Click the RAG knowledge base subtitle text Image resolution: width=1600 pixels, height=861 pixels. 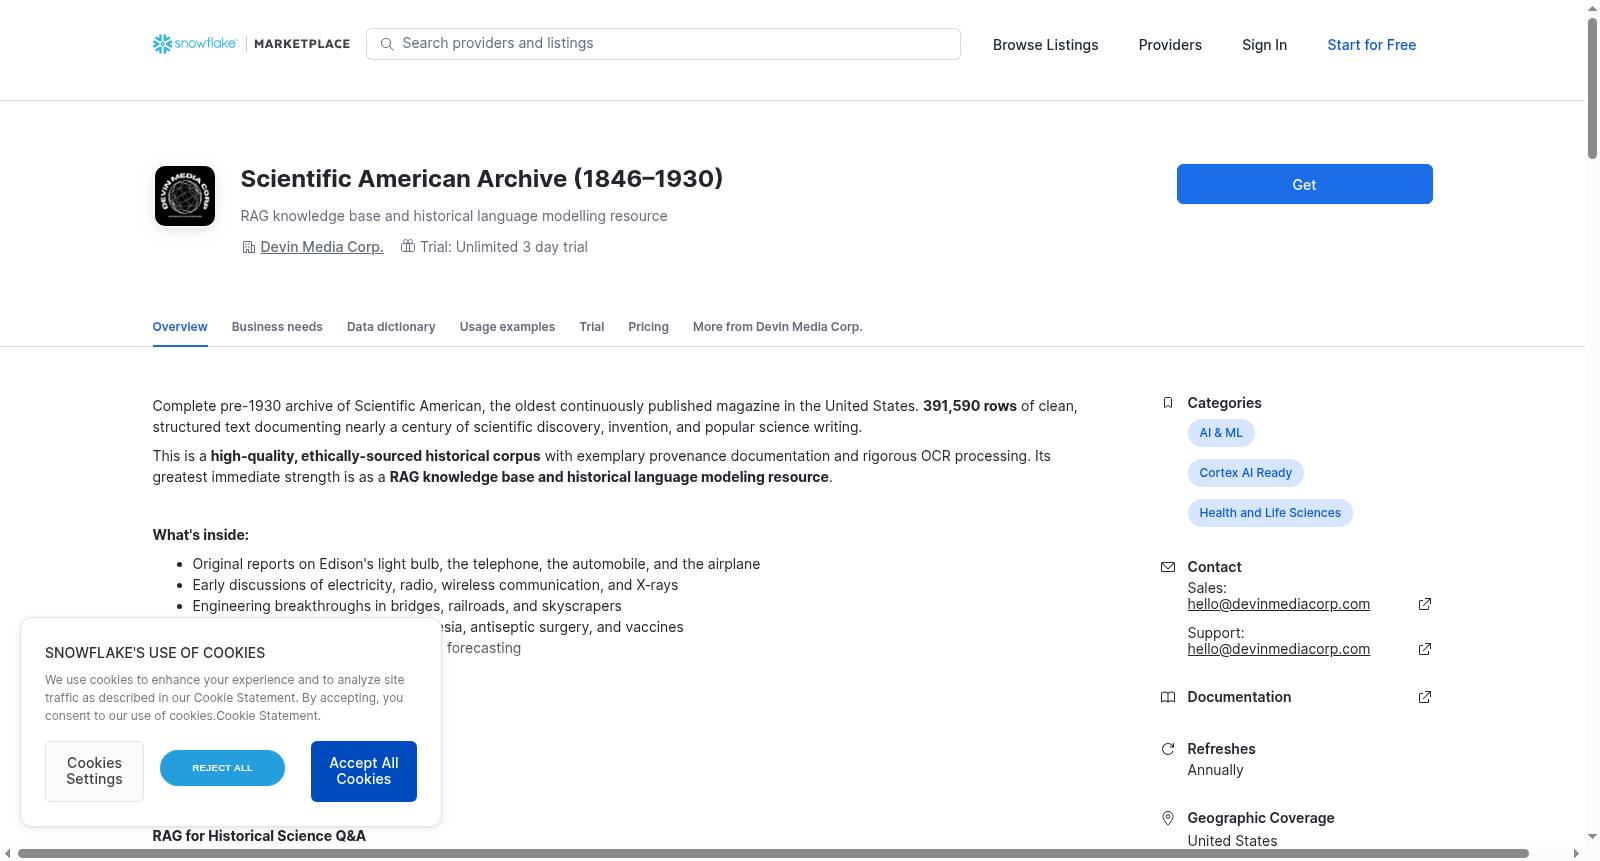click(454, 216)
